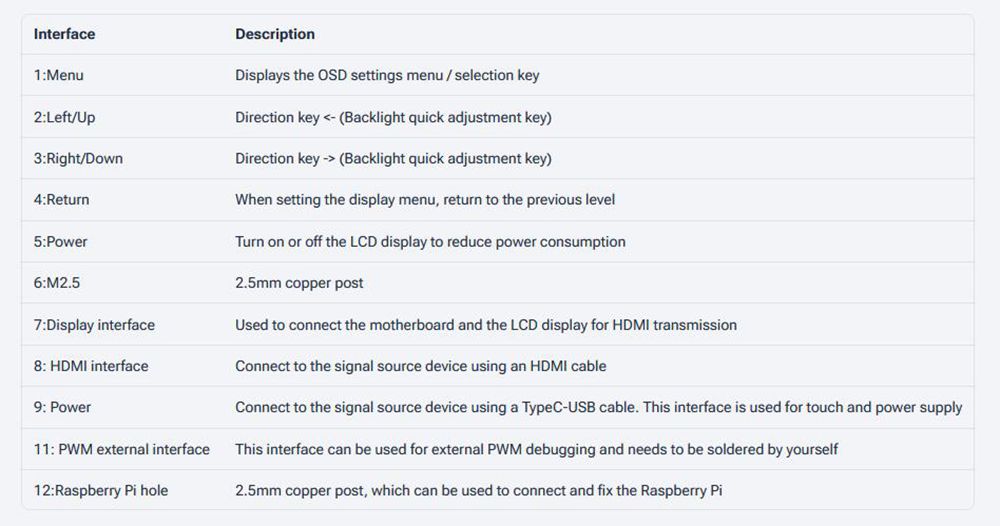Click the '2.5mm copper post' description in row 6
Viewport: 1000px width, 526px height.
click(299, 283)
